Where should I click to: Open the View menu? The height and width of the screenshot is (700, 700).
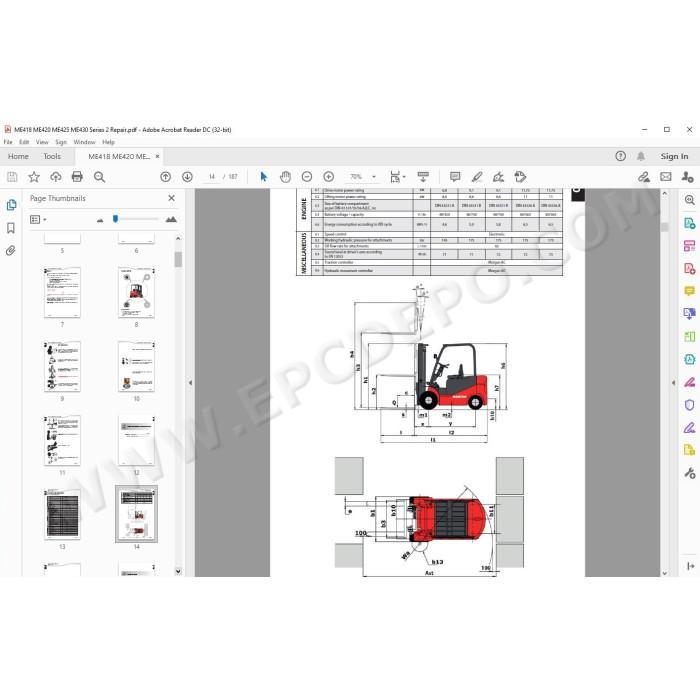pyautogui.click(x=42, y=142)
